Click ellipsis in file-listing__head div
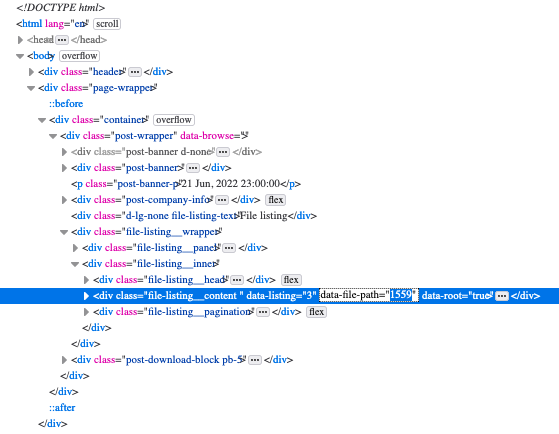 pyautogui.click(x=237, y=280)
